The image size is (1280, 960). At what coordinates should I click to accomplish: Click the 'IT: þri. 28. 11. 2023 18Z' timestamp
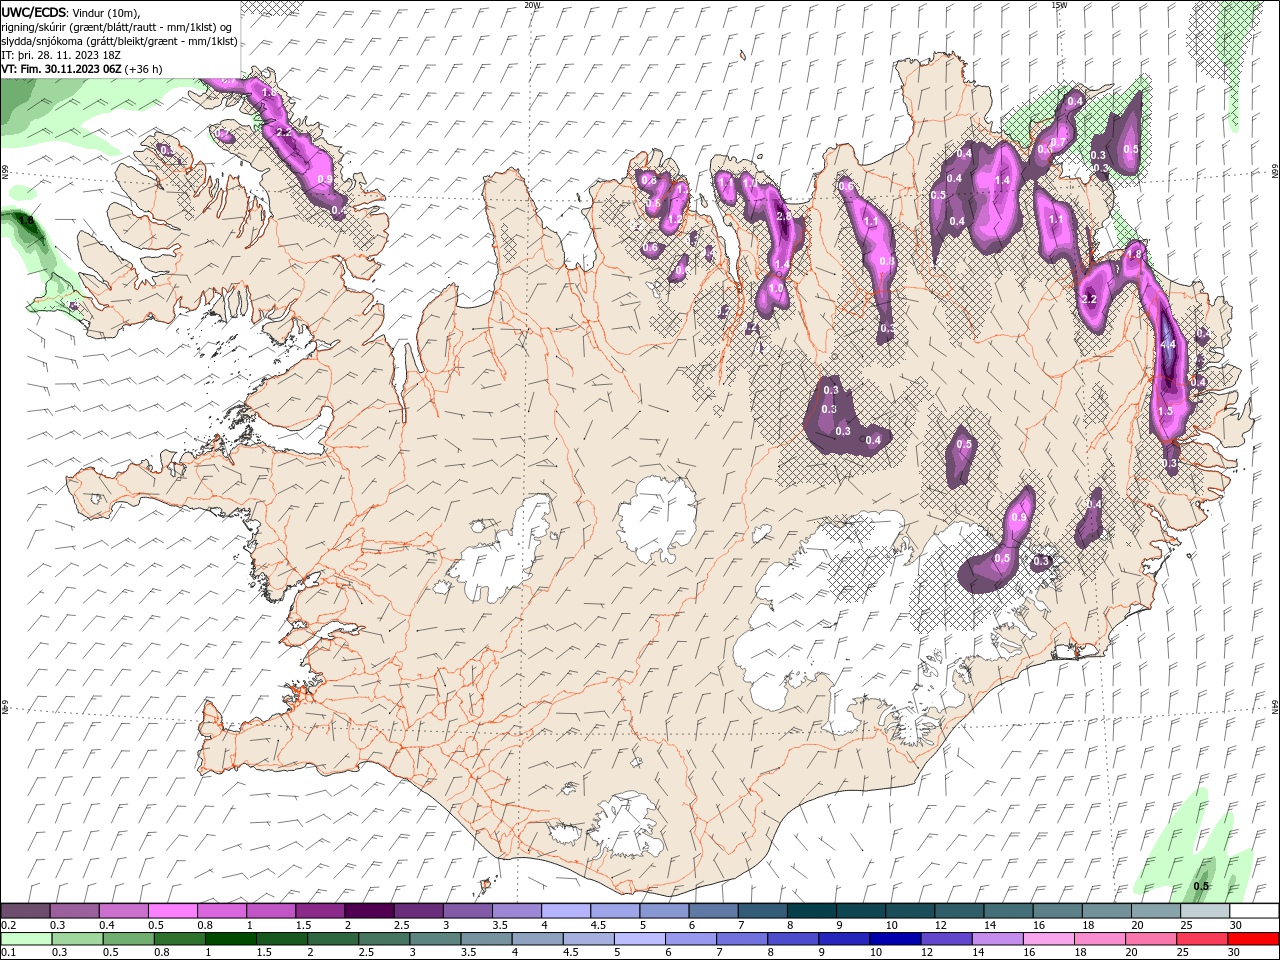pyautogui.click(x=63, y=55)
